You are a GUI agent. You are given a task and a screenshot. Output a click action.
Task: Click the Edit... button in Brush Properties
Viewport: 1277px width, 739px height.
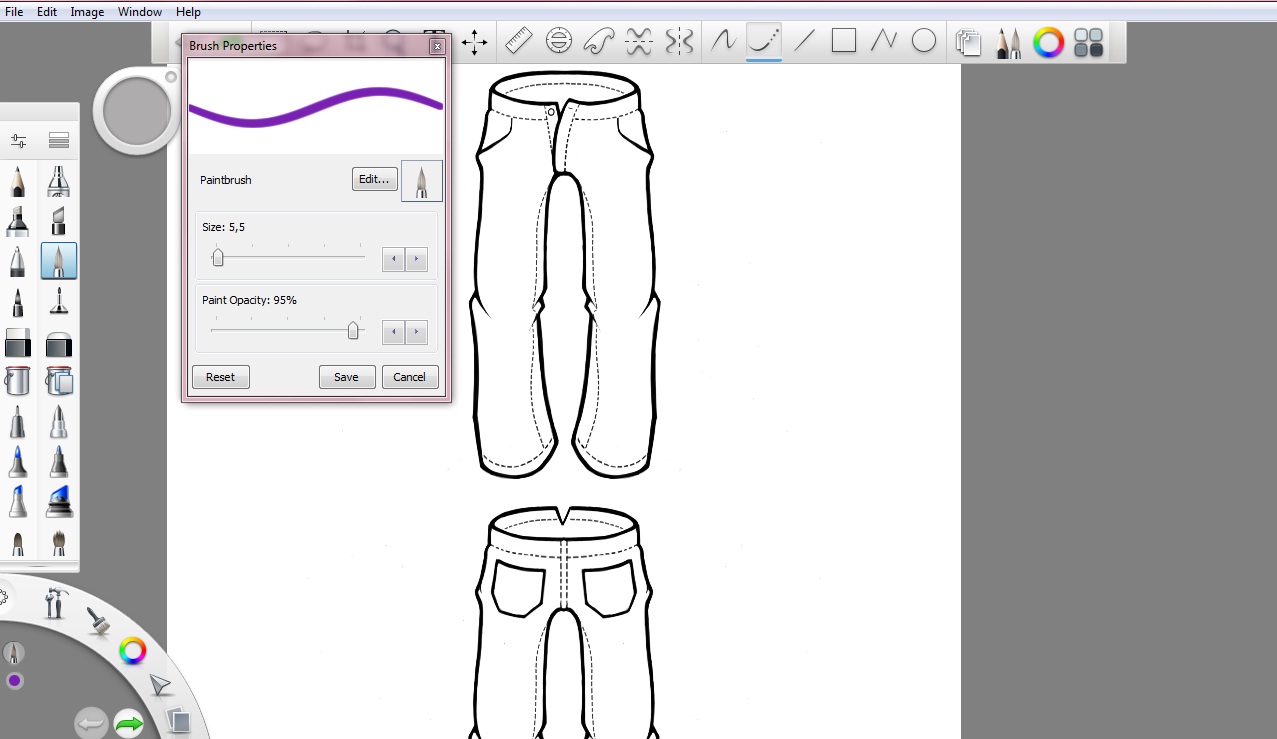(375, 179)
